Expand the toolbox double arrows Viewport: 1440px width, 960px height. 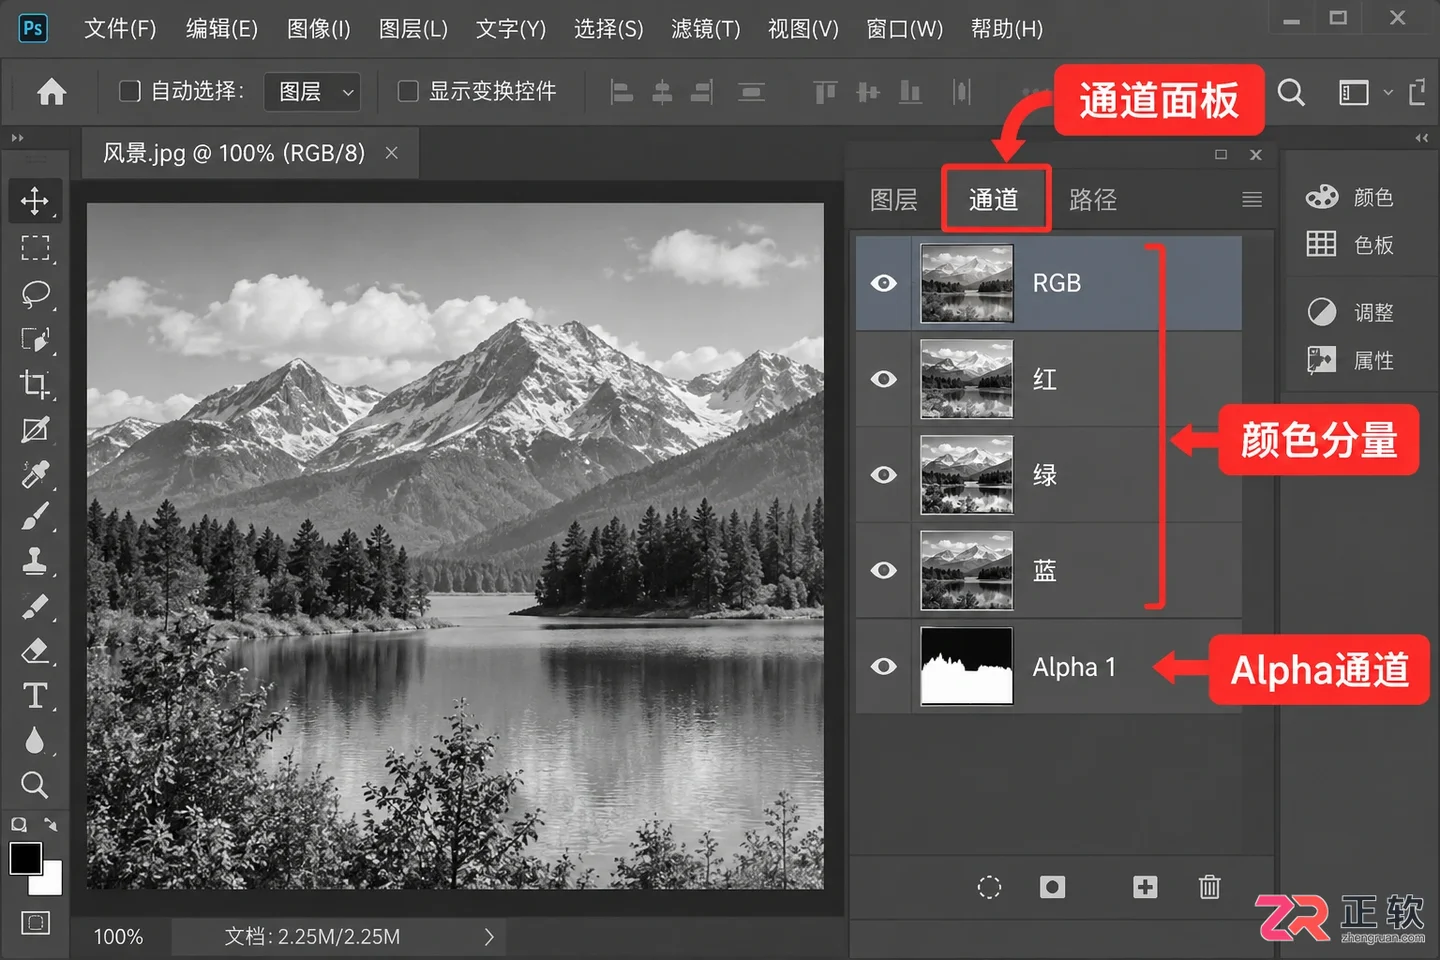tap(17, 138)
